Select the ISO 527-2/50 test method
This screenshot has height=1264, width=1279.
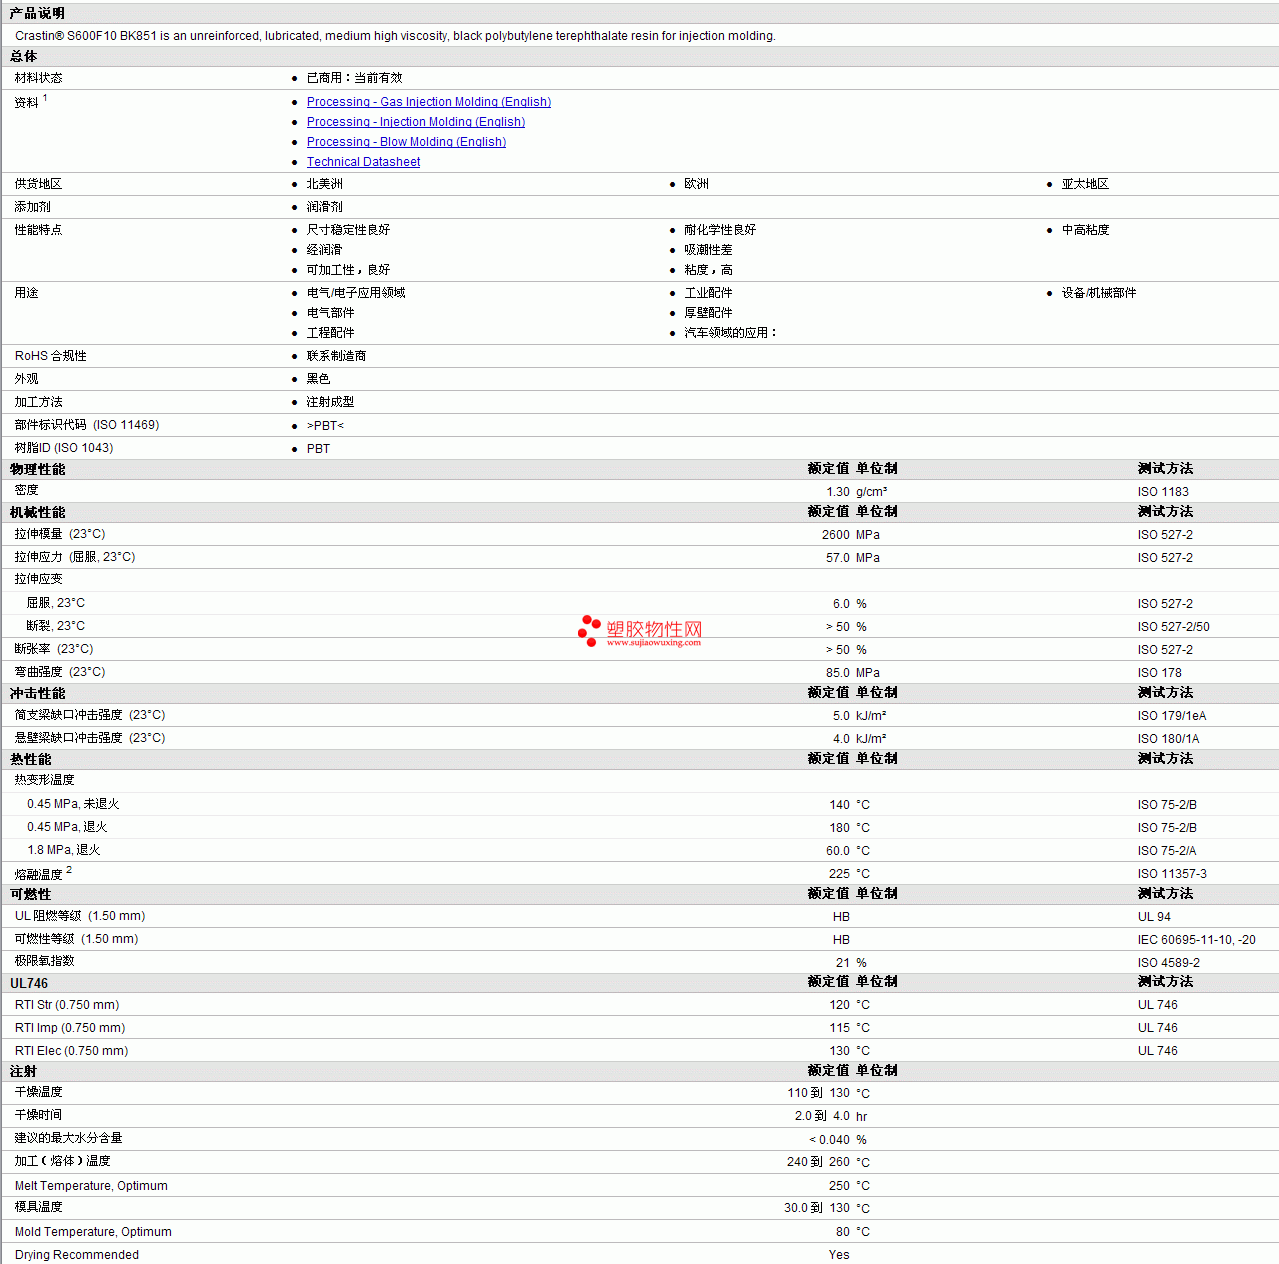1173,627
